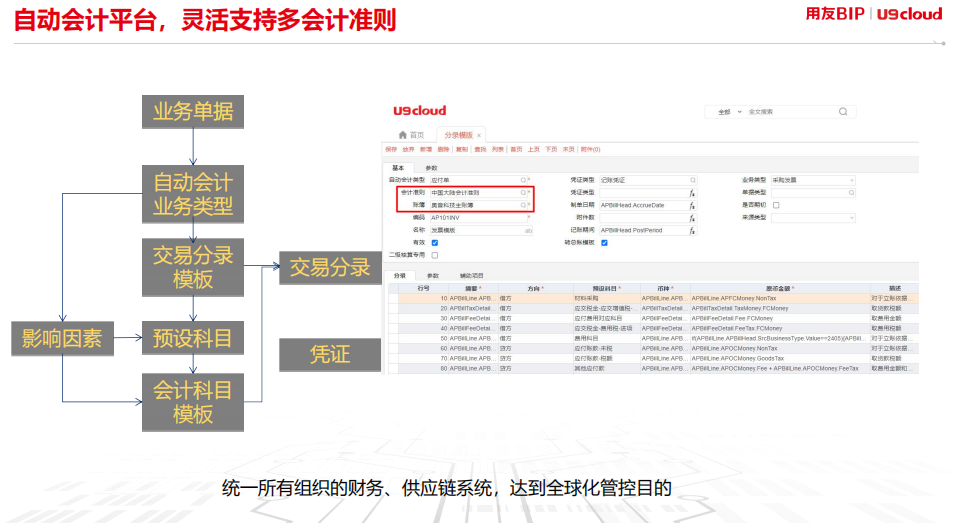Select the 参数 tab next to 分录
This screenshot has height=523, width=957.
tap(433, 276)
